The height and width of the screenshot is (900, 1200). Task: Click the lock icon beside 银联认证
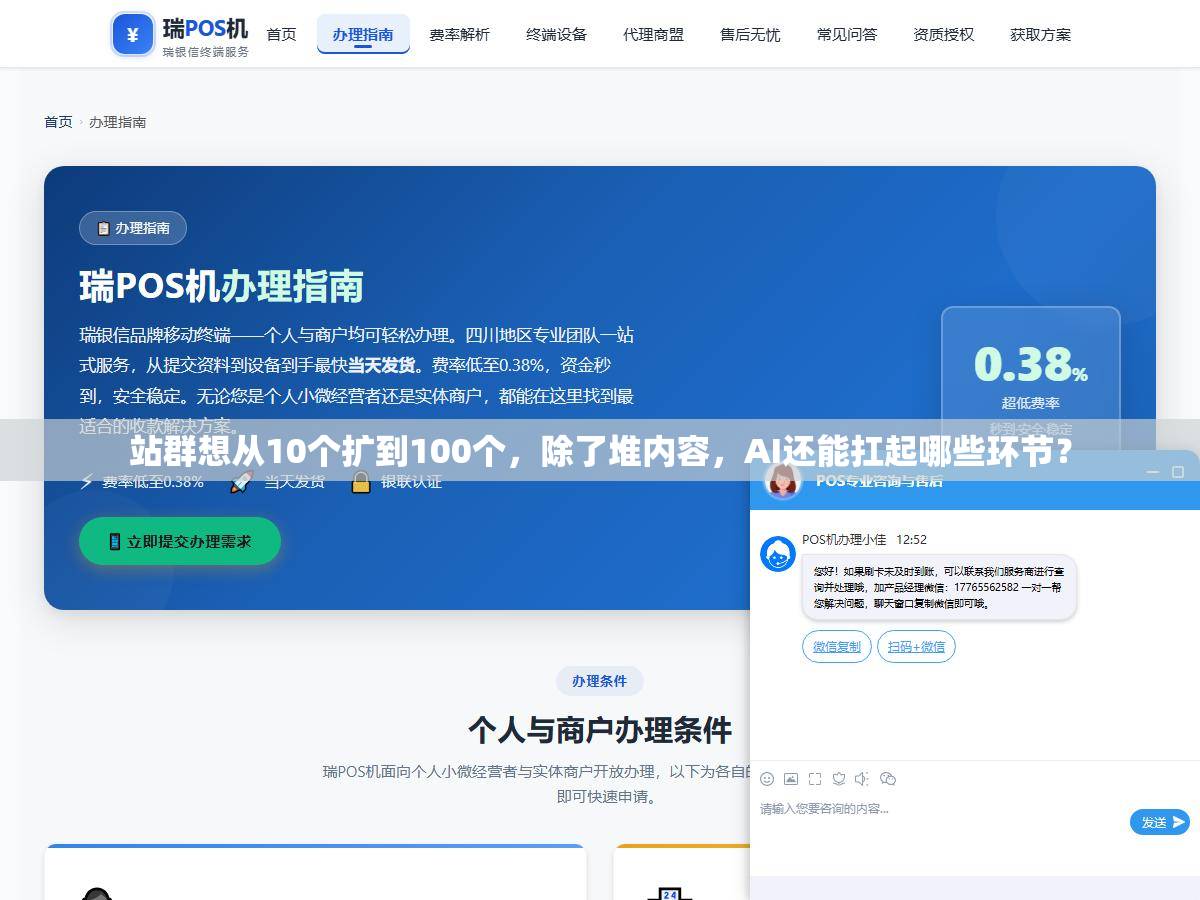click(361, 482)
